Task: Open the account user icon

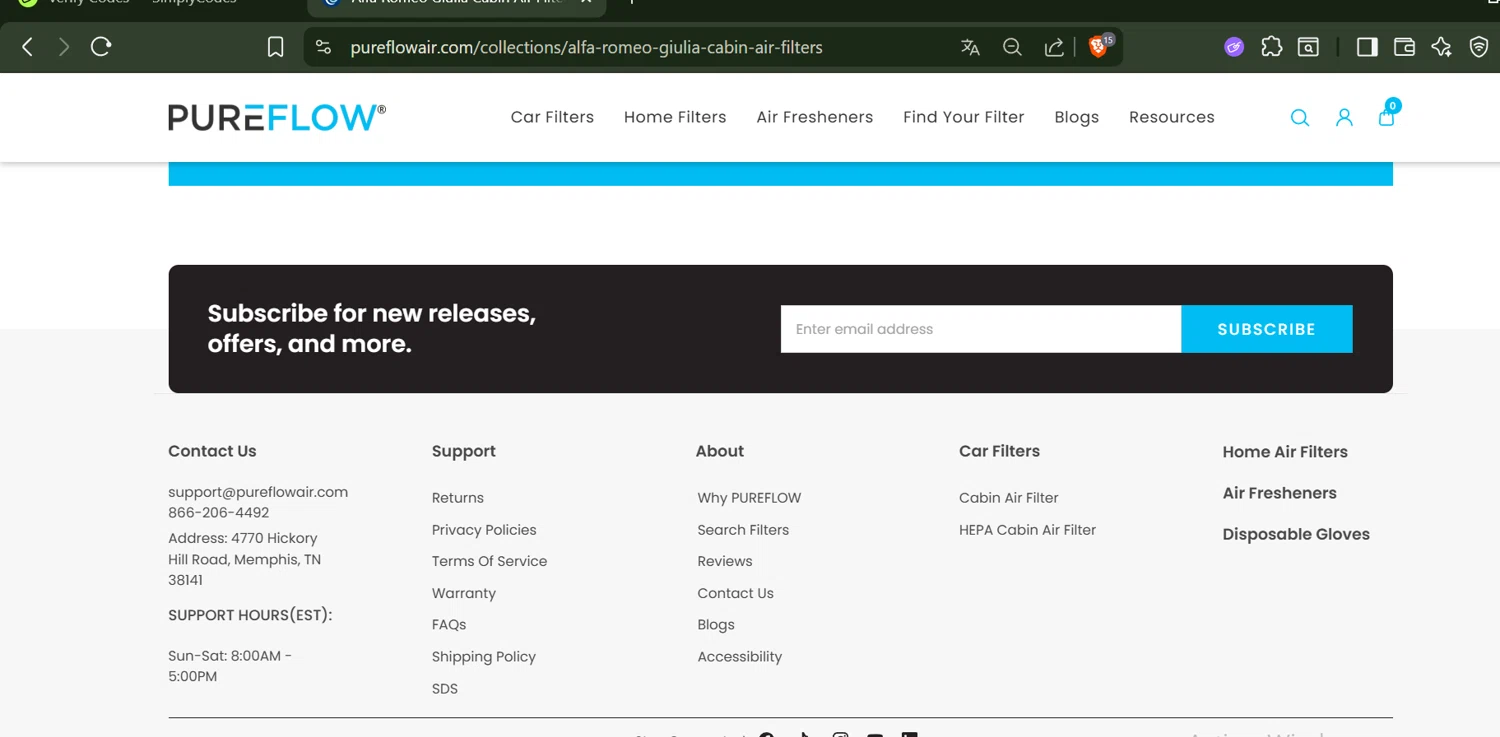Action: [x=1344, y=118]
